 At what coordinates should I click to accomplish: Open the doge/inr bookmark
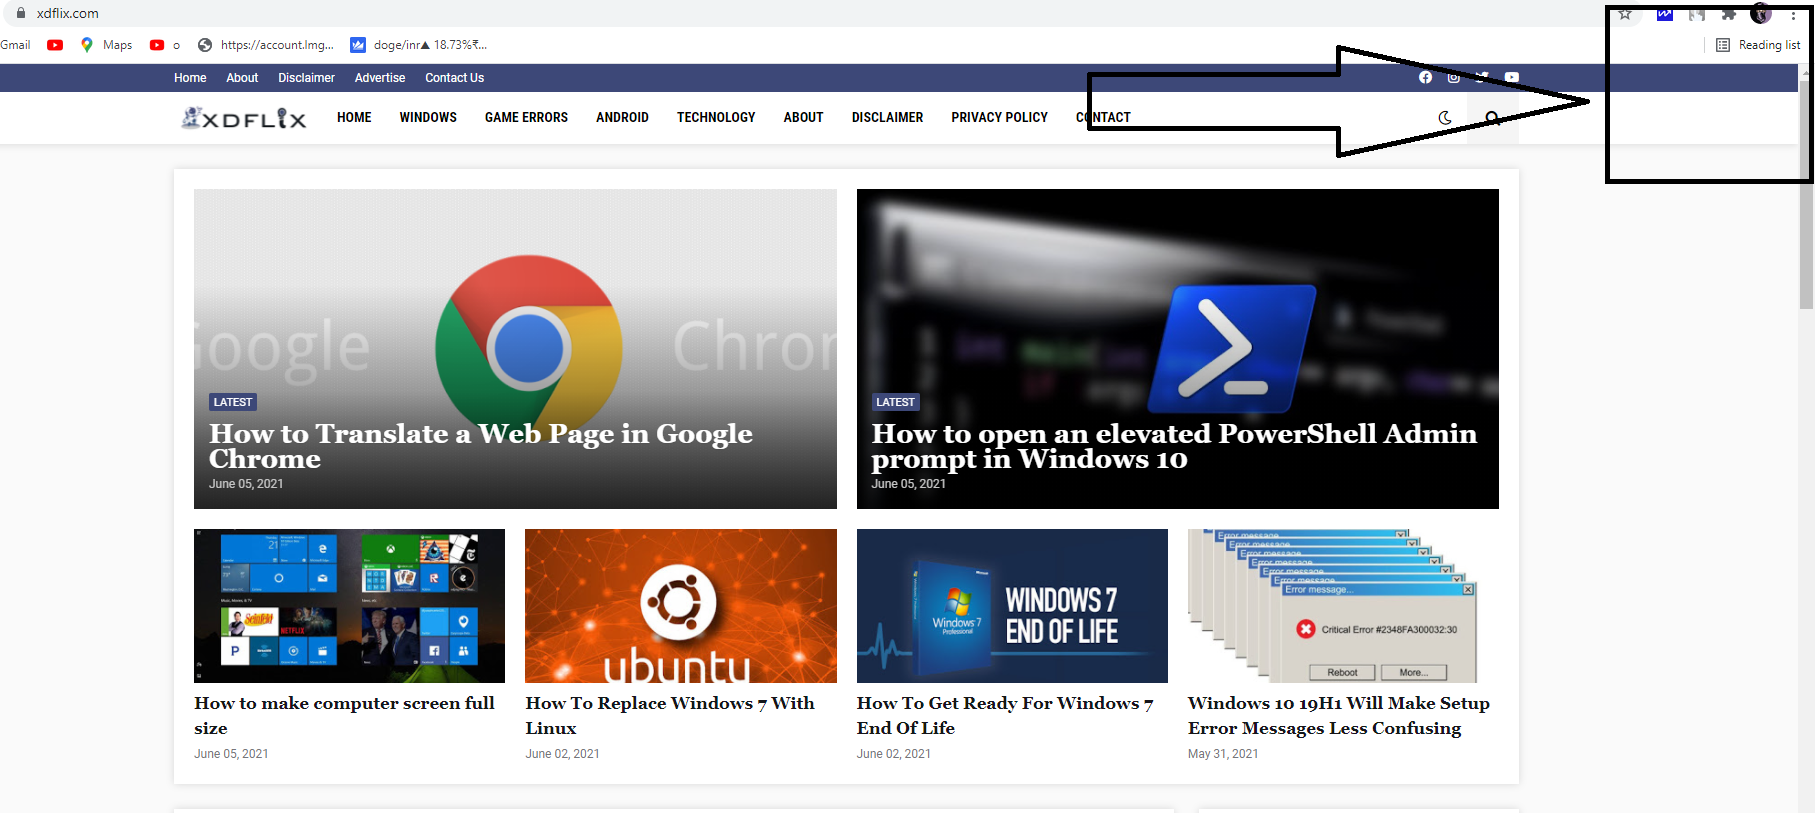tap(419, 45)
